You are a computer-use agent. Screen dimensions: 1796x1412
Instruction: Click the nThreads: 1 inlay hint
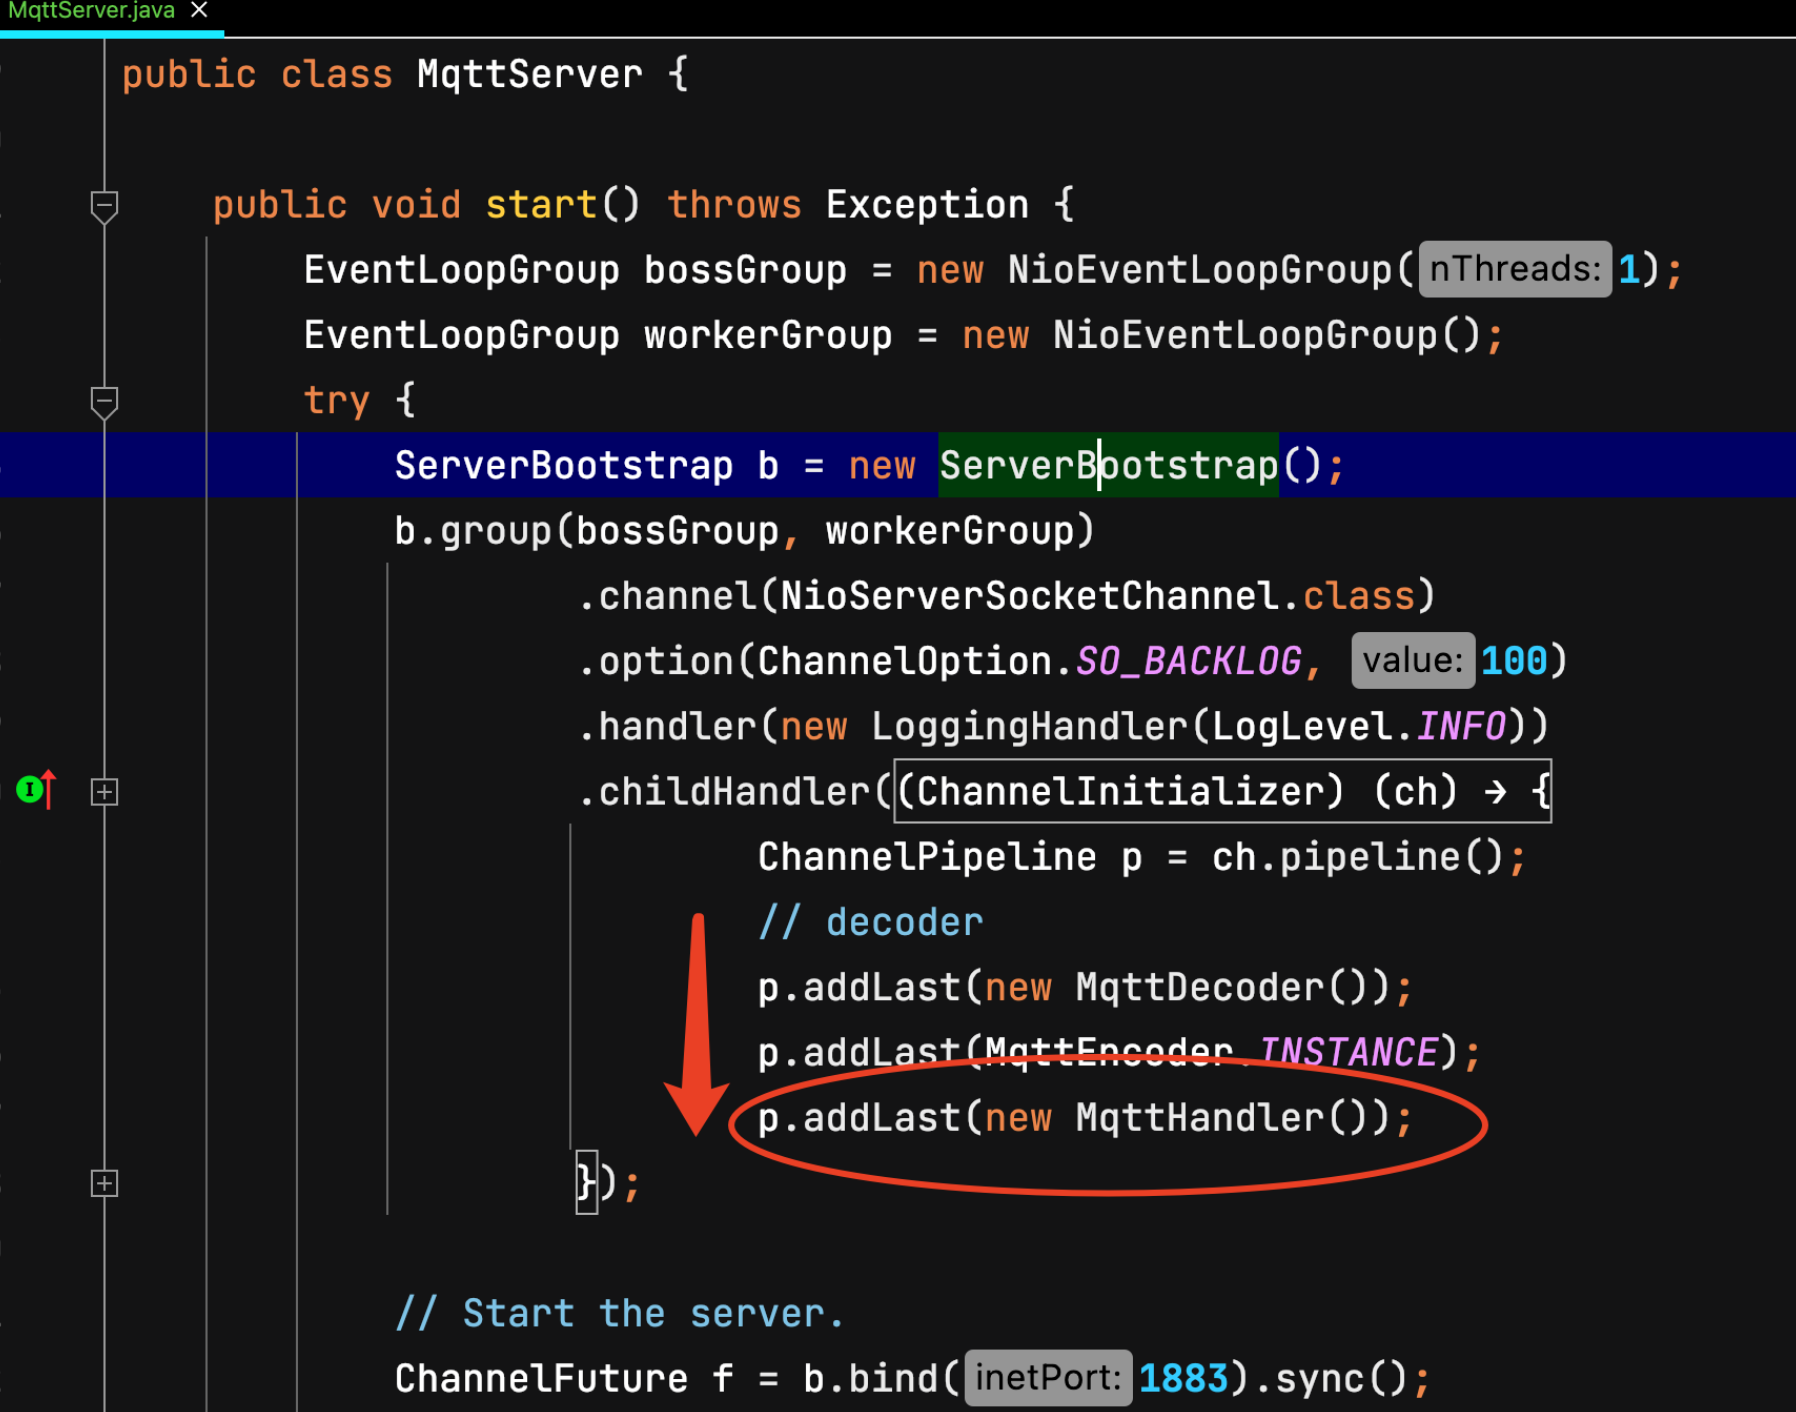click(1516, 268)
